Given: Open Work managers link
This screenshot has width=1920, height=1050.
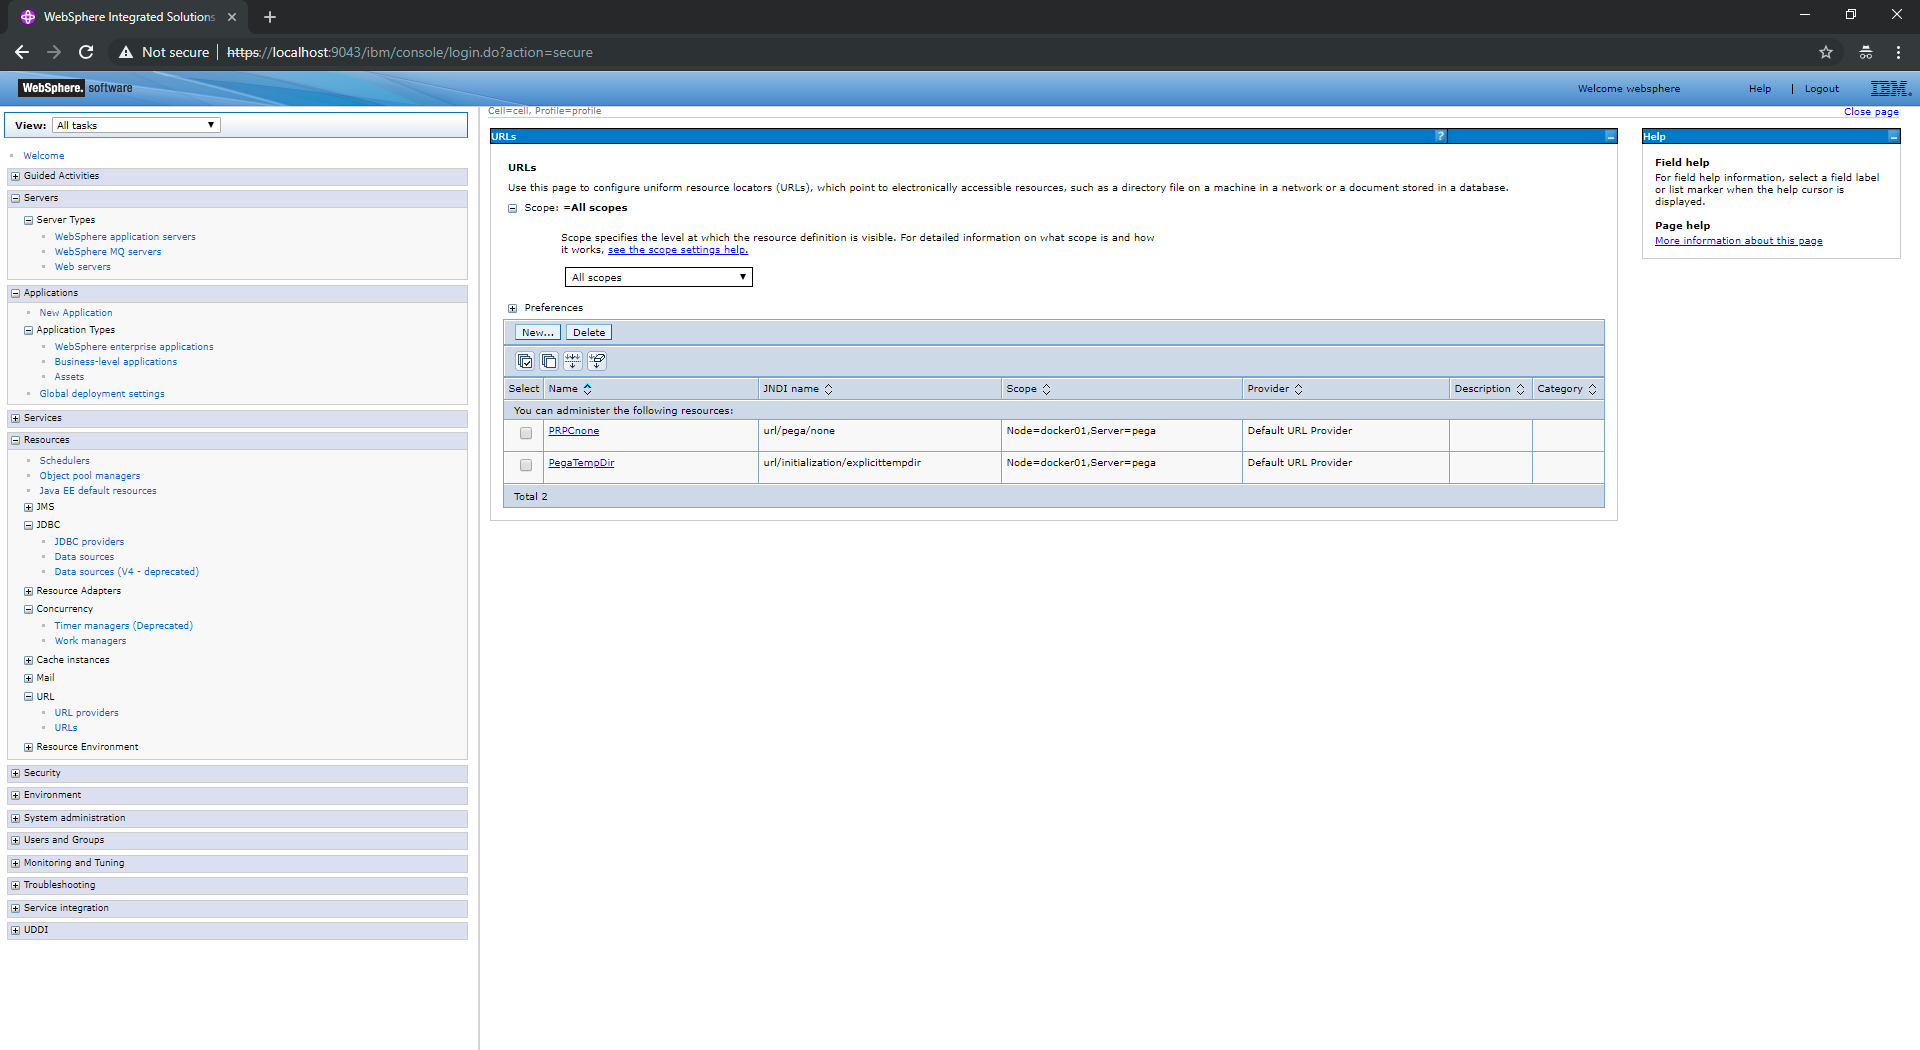Looking at the screenshot, I should (x=90, y=641).
